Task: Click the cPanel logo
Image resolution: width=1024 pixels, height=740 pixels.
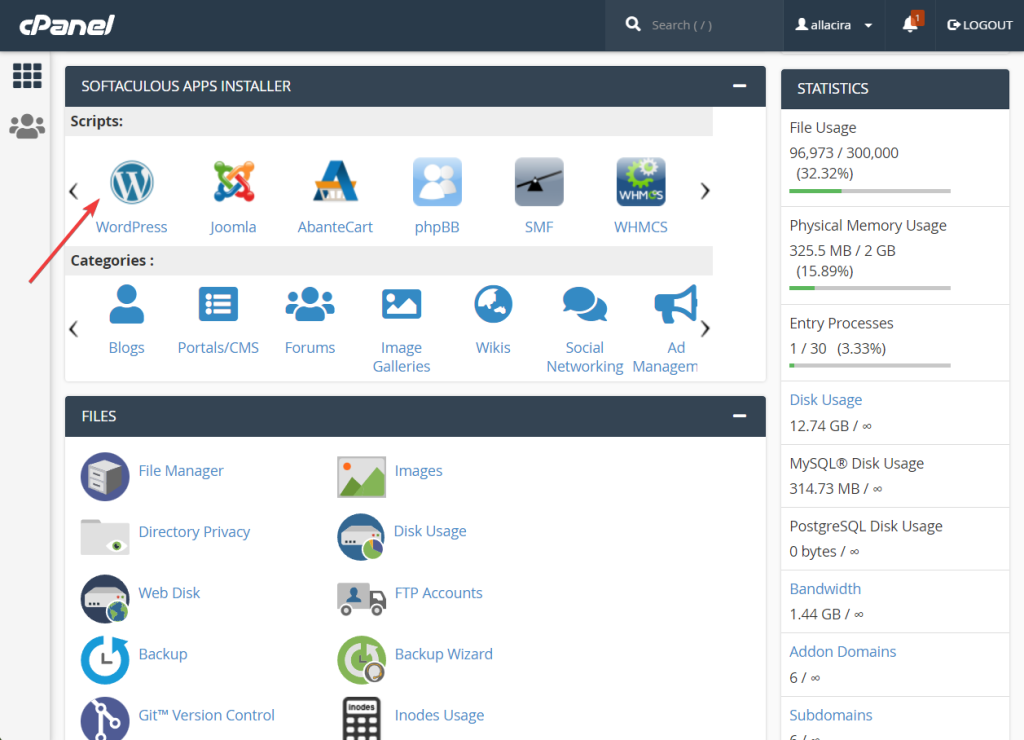Action: click(x=67, y=25)
